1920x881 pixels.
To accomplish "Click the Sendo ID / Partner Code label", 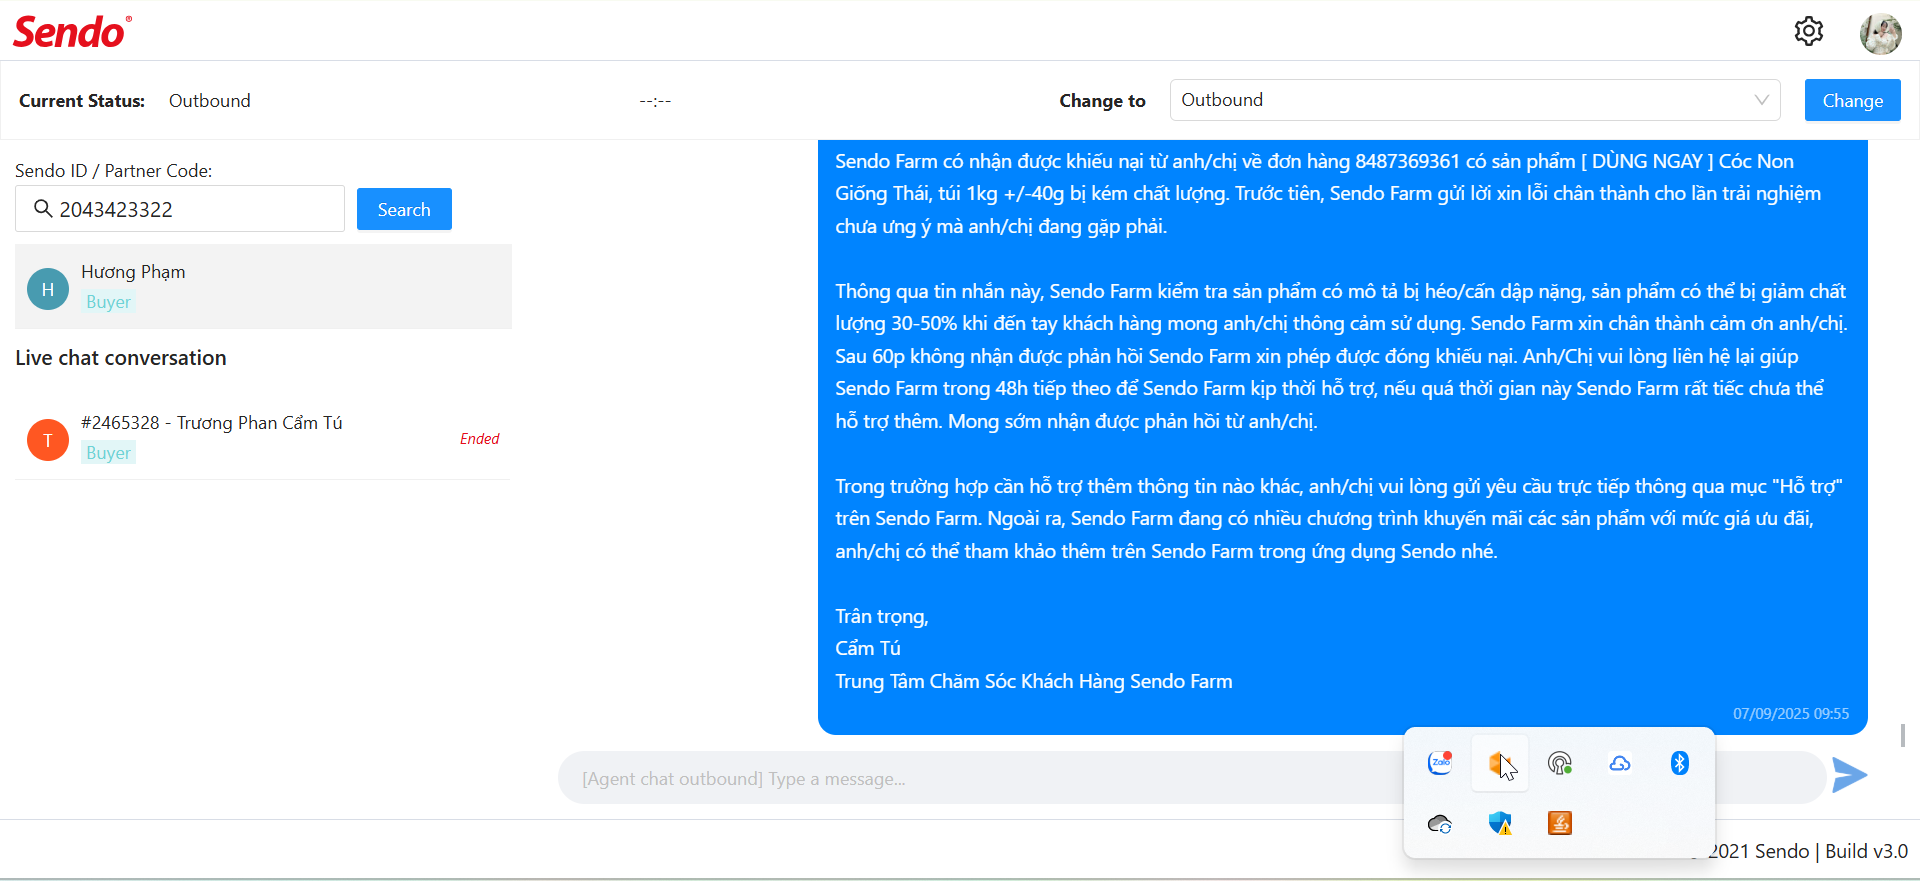I will point(114,171).
